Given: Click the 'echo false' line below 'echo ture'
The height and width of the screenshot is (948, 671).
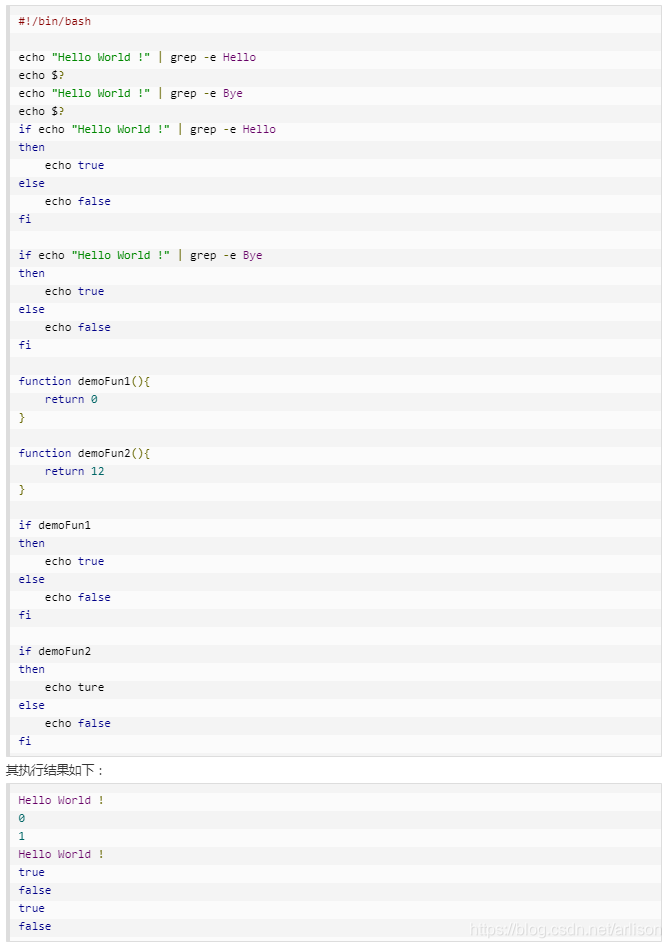Looking at the screenshot, I should 77,723.
